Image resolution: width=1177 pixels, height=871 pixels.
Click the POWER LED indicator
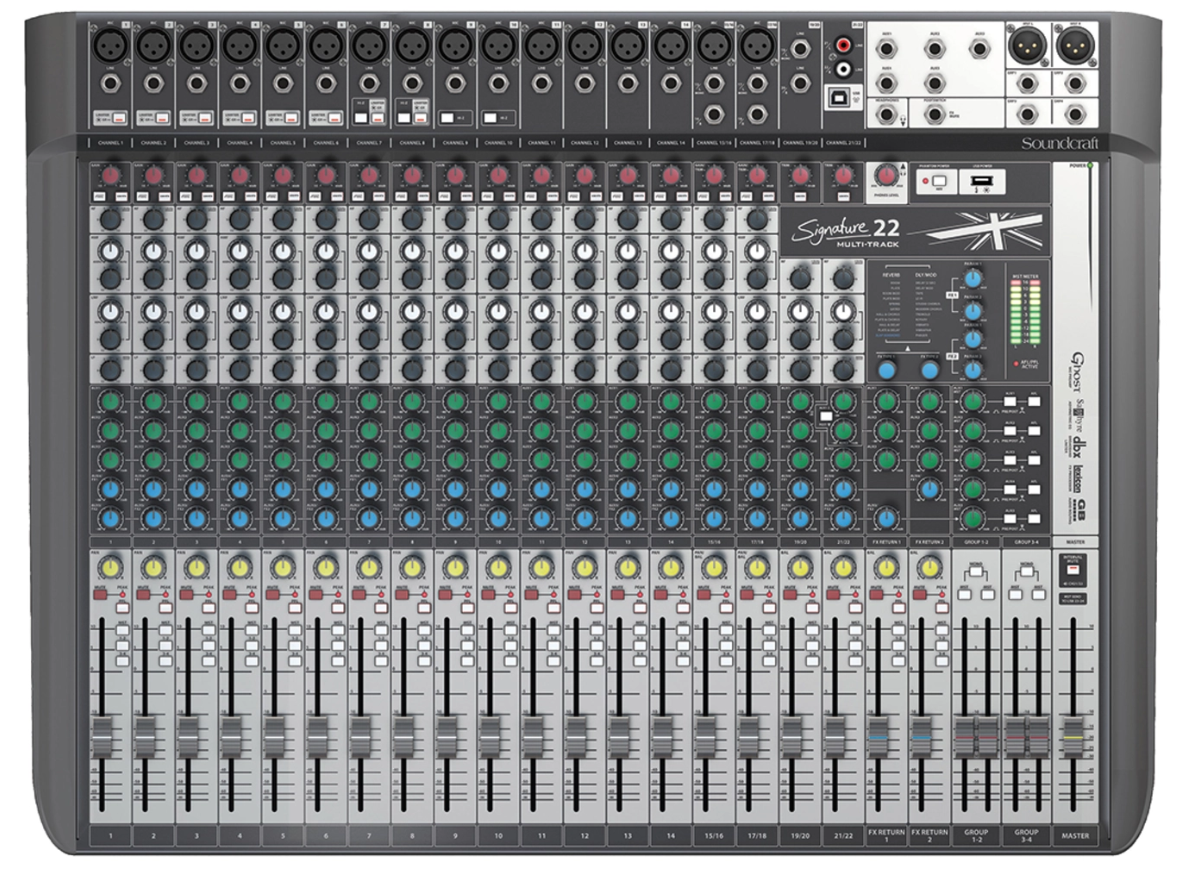pyautogui.click(x=1088, y=164)
